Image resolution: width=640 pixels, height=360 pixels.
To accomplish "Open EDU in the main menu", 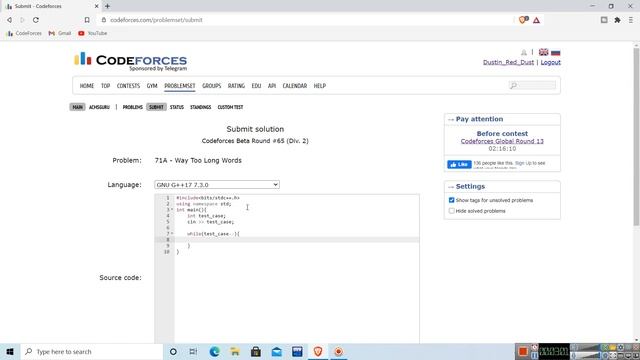I will [256, 86].
